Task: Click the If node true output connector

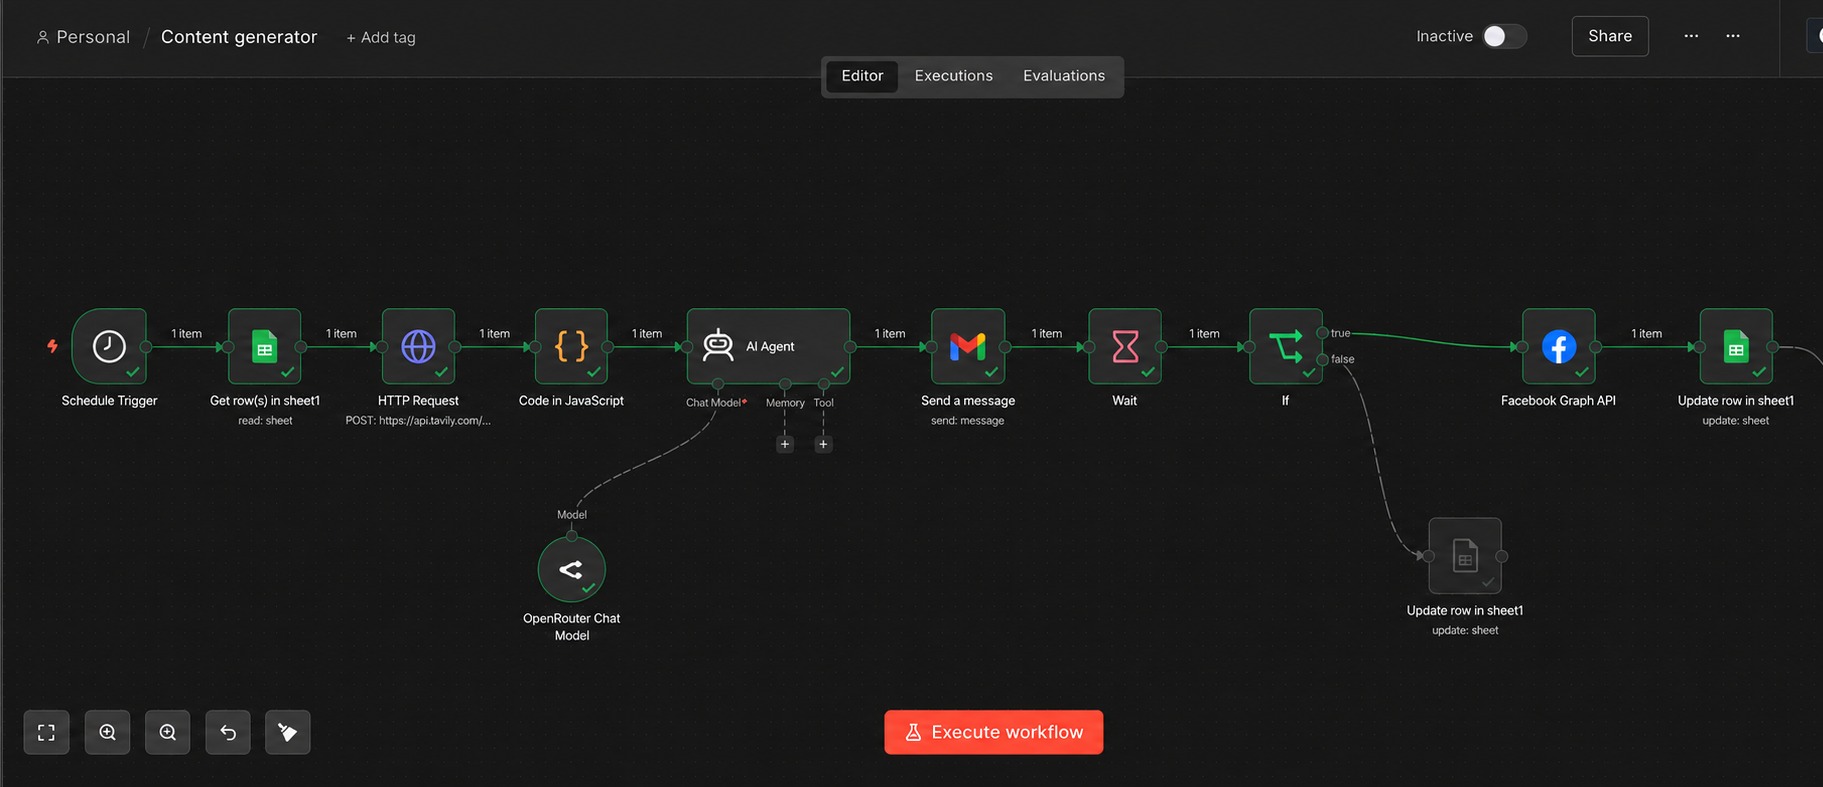Action: 1323,333
